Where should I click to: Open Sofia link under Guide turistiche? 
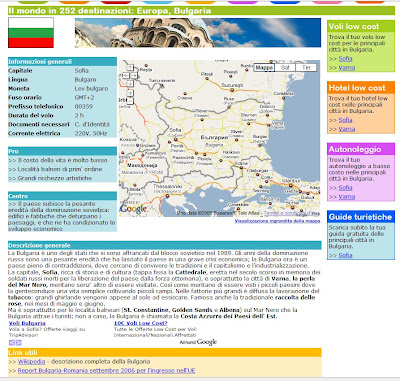[x=345, y=255]
